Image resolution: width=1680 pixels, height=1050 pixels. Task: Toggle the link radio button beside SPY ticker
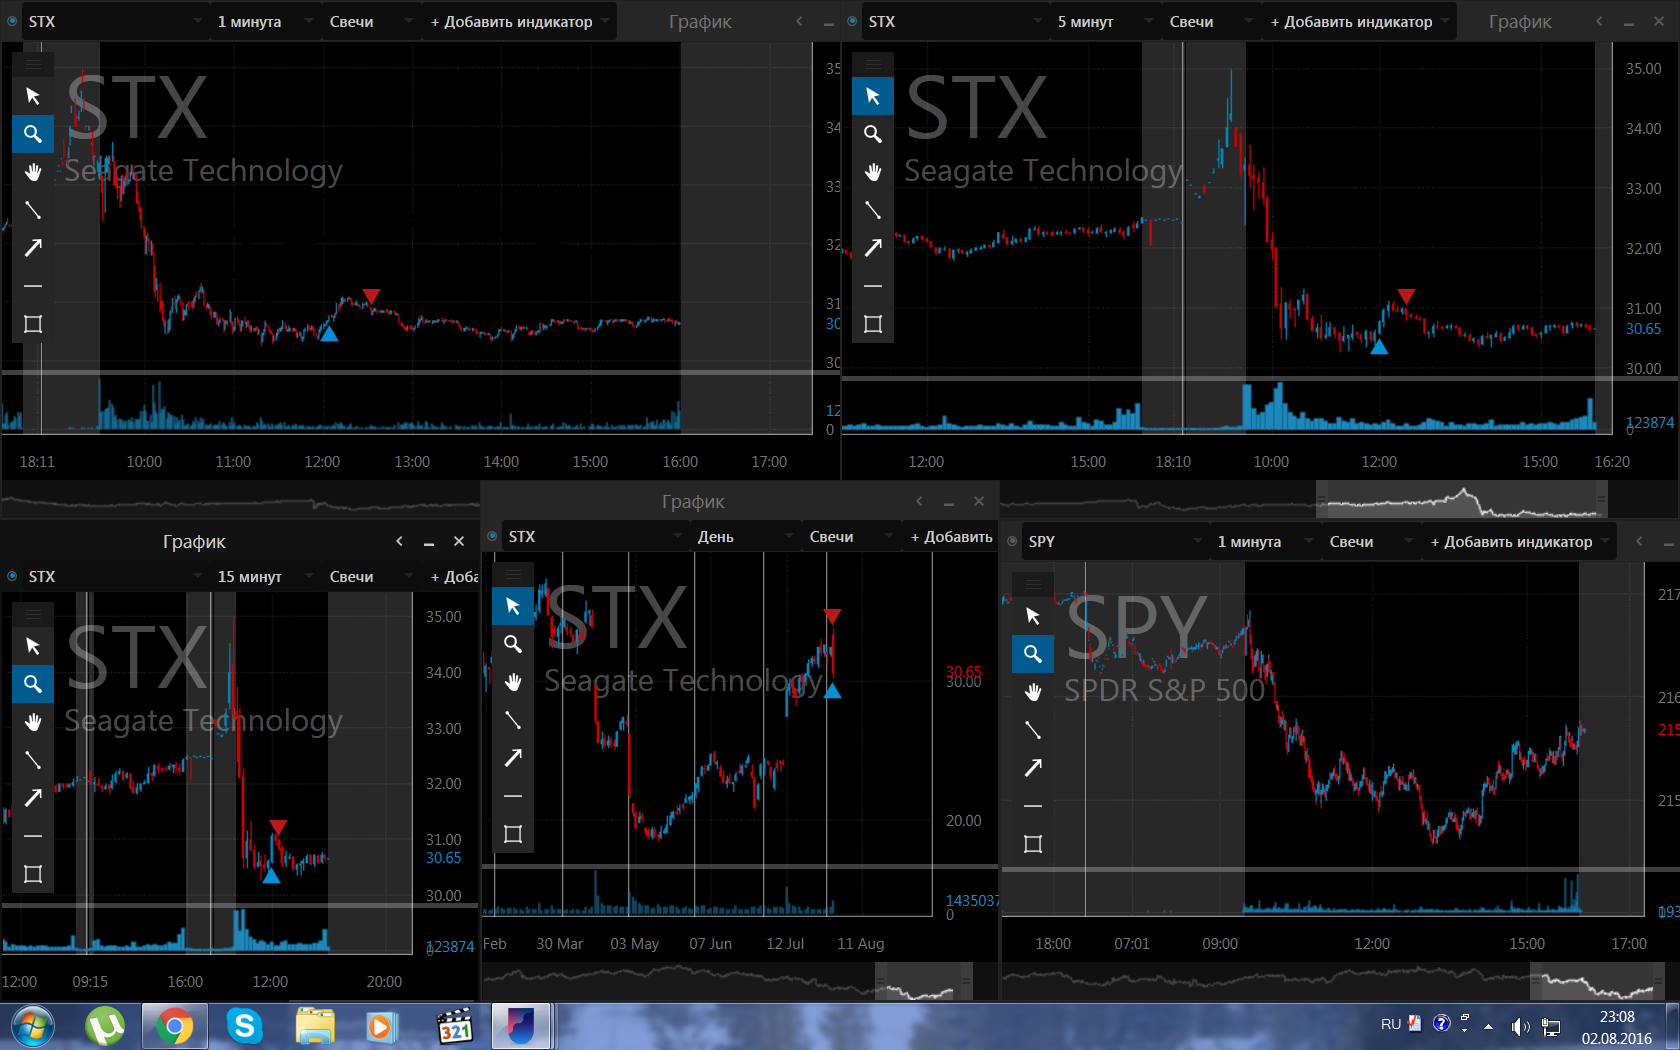1012,541
